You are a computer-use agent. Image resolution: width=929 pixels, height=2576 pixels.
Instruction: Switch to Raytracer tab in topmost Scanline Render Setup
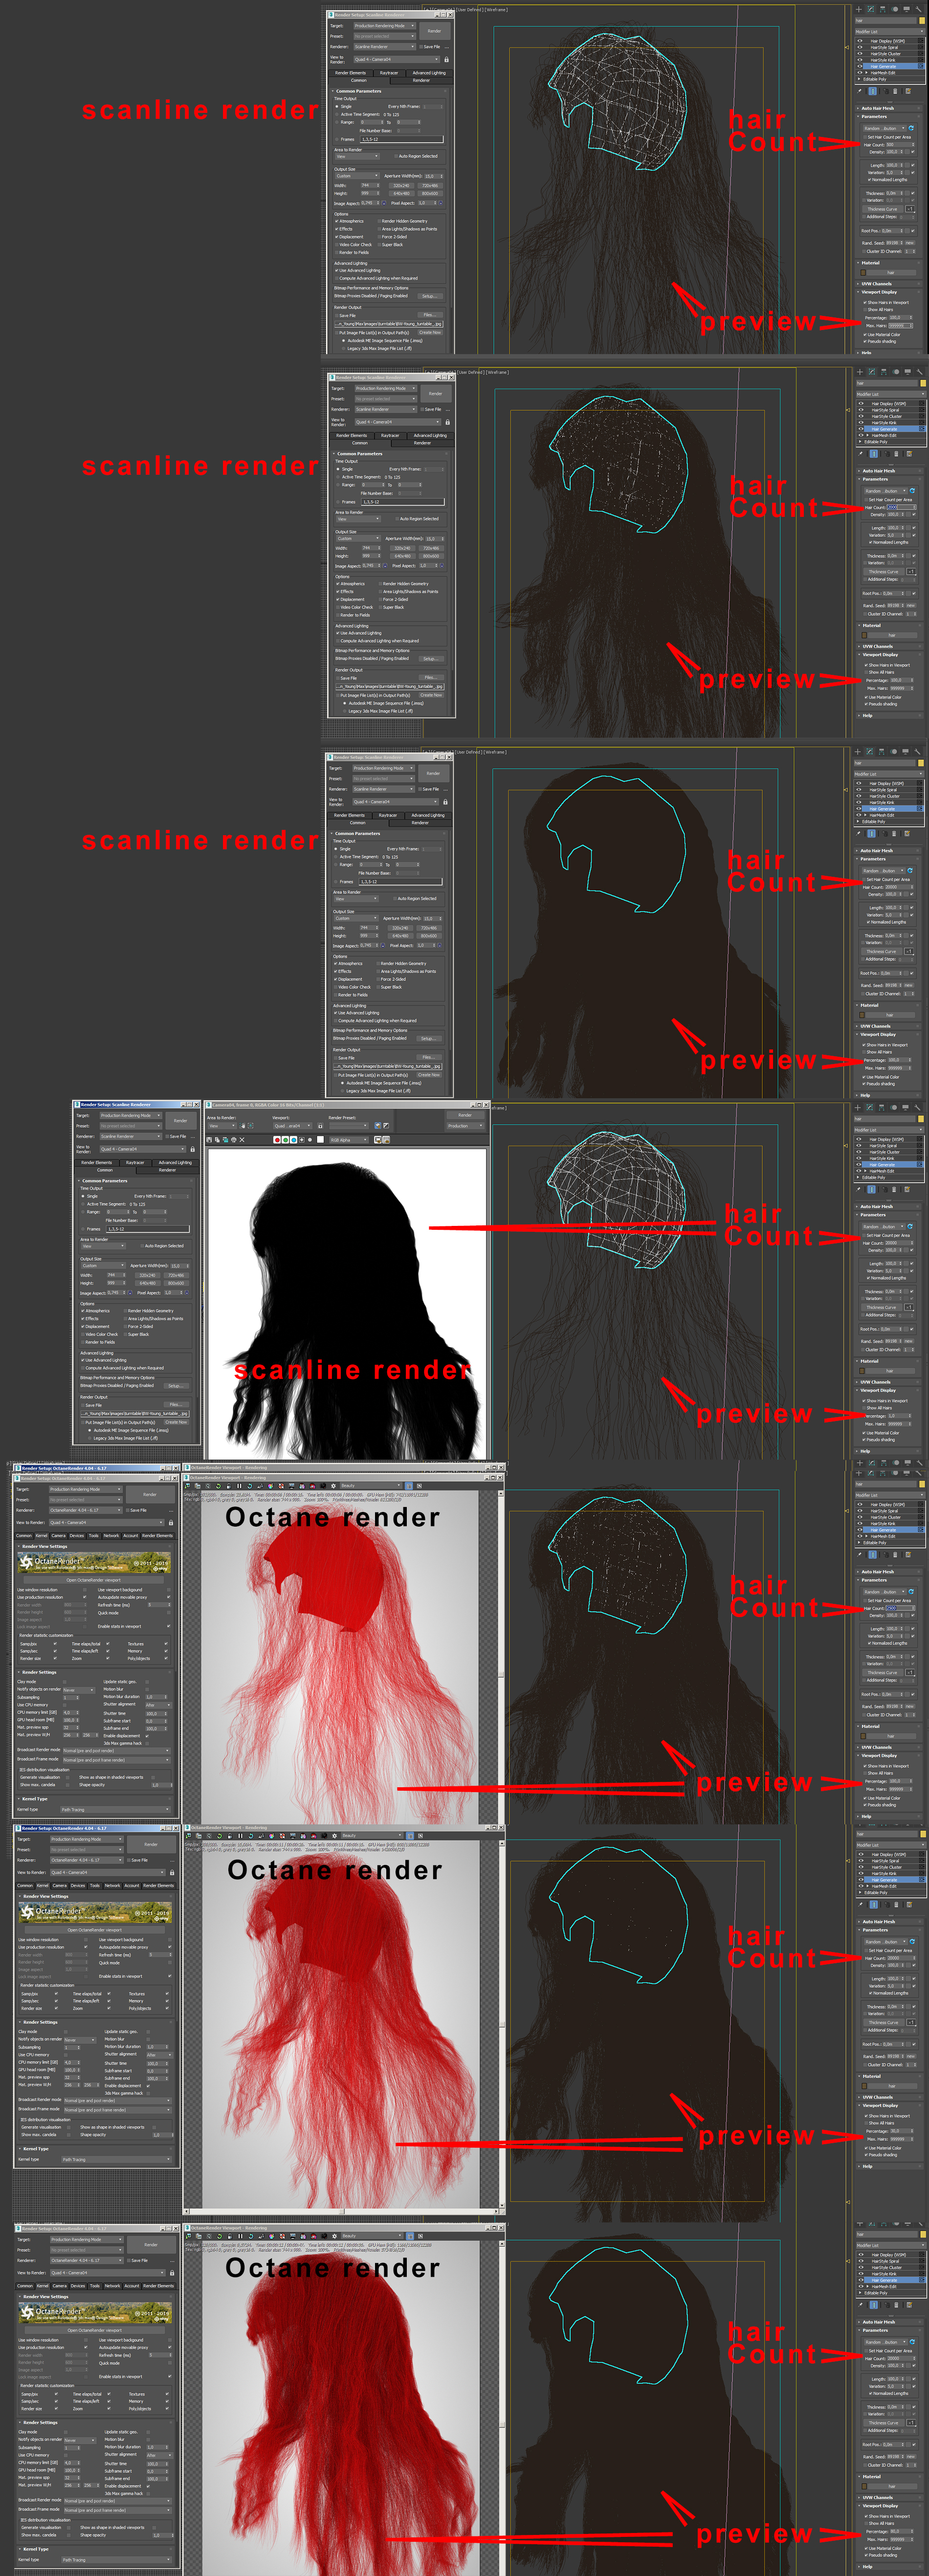[389, 73]
